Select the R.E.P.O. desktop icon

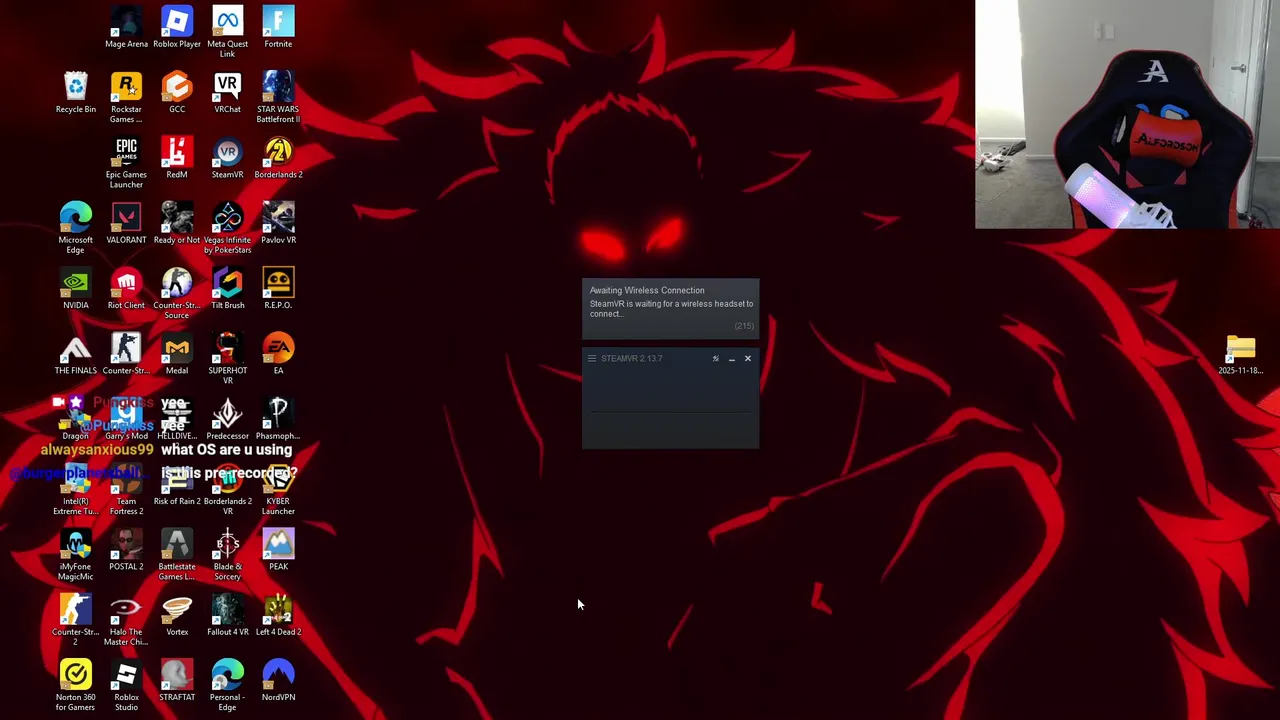278,289
